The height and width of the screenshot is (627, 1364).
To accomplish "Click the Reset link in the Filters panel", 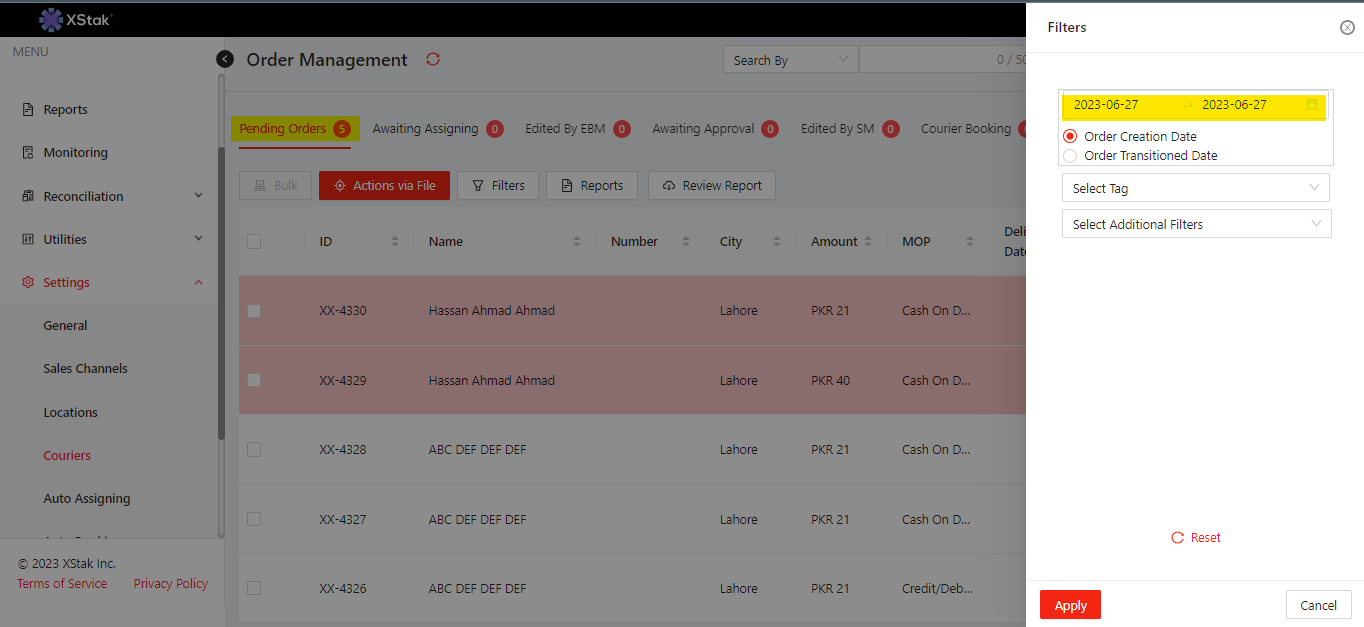I will [x=1196, y=538].
